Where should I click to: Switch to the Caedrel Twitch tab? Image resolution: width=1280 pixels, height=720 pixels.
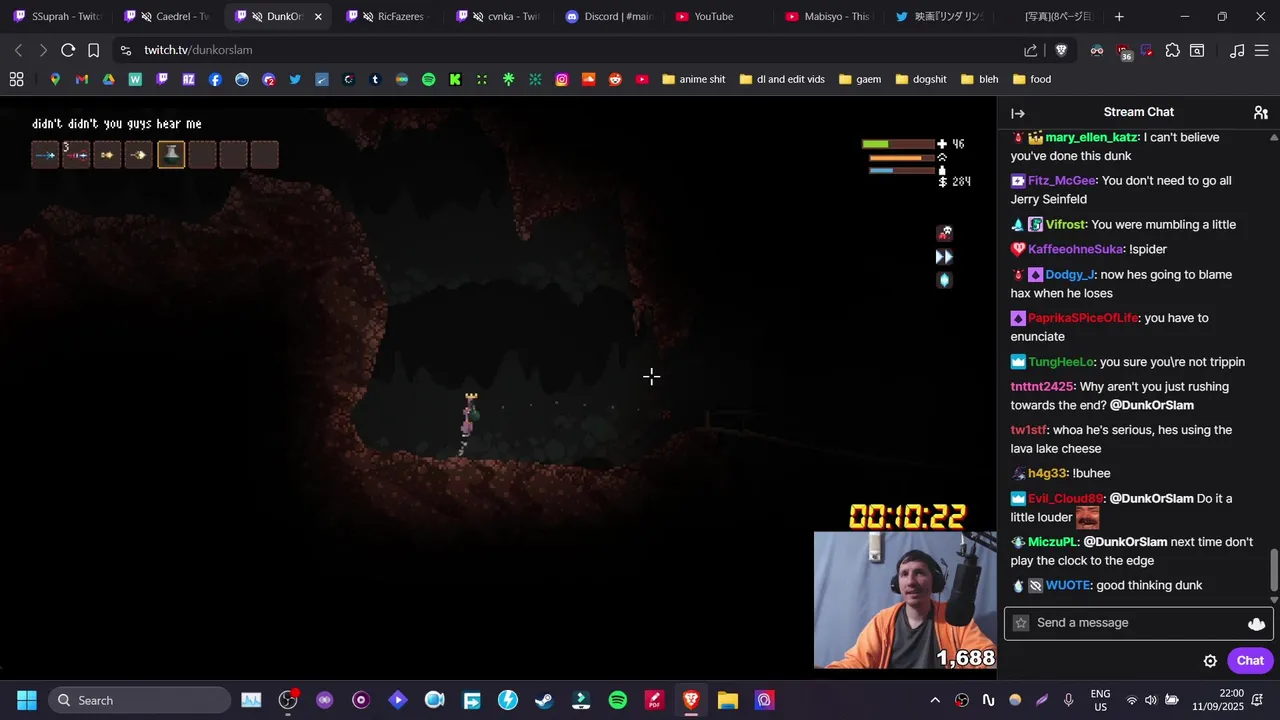point(168,17)
